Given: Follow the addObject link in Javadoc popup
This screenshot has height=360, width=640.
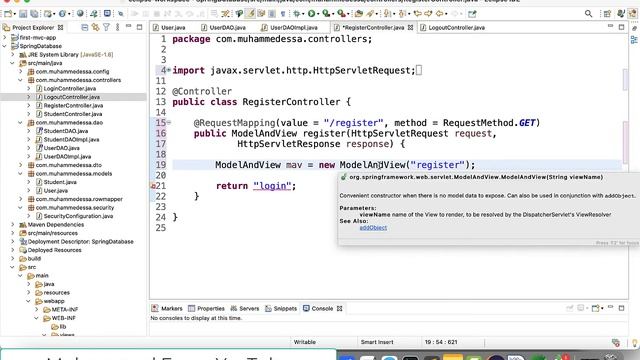Looking at the screenshot, I should point(373,228).
